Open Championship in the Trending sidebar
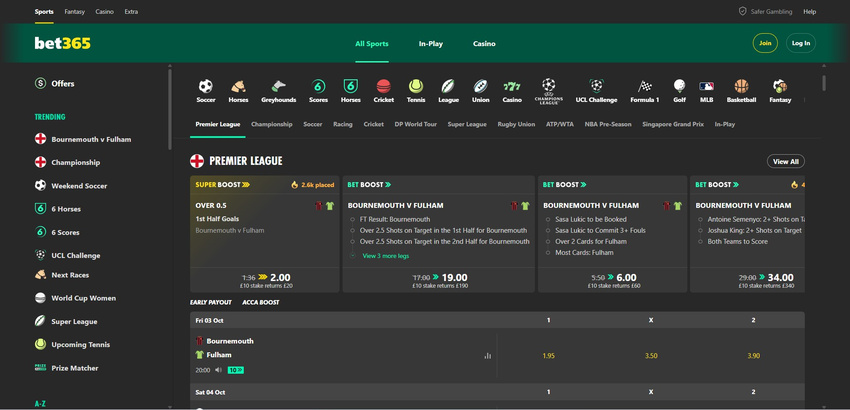 point(75,162)
